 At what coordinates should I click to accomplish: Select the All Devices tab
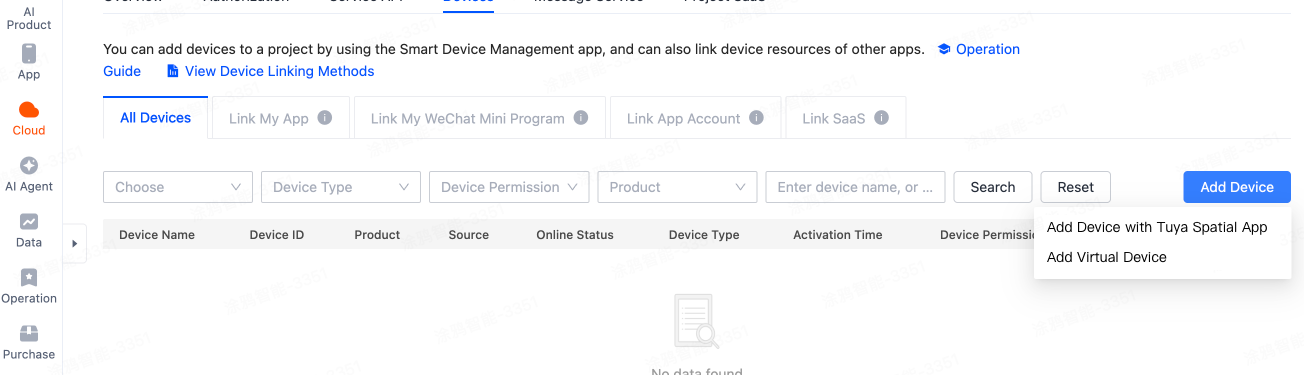(x=155, y=118)
